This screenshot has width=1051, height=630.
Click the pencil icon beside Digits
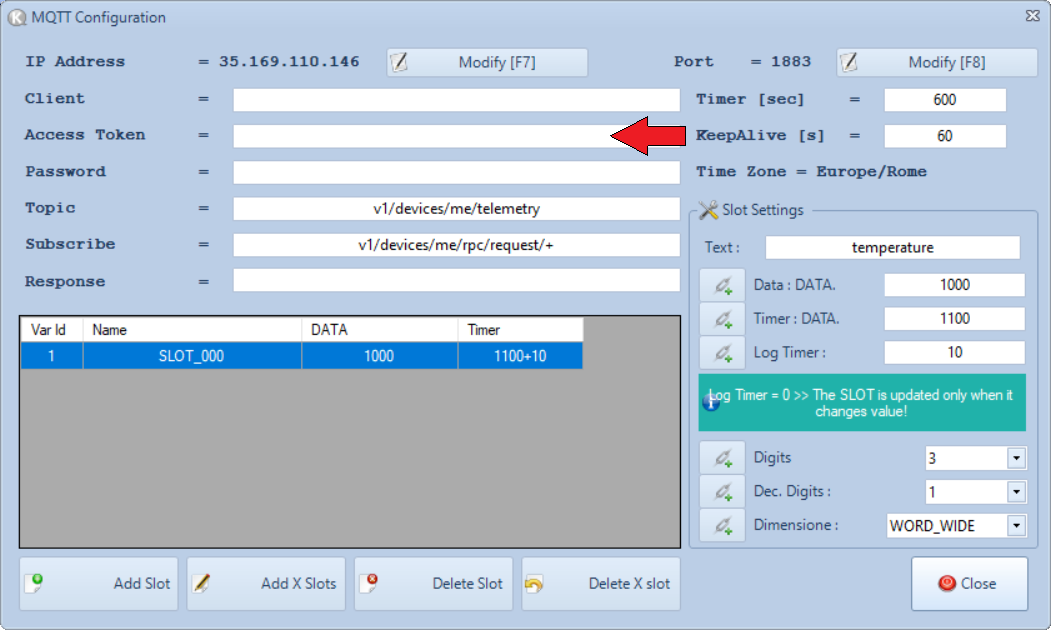(722, 458)
